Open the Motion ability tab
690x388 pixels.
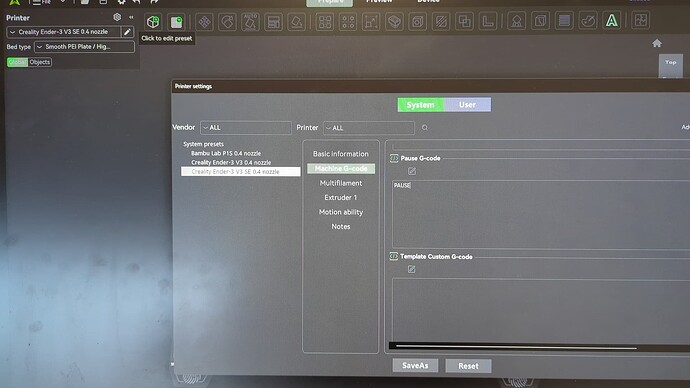point(341,212)
